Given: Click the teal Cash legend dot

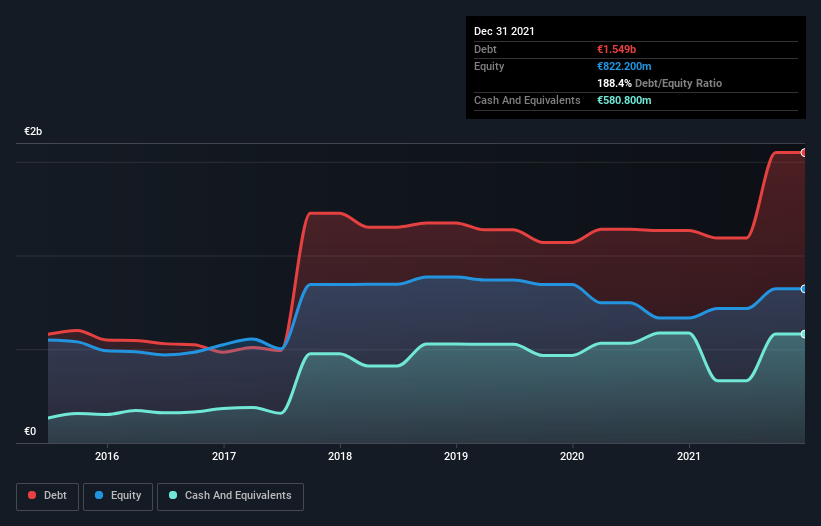Looking at the screenshot, I should tap(173, 495).
